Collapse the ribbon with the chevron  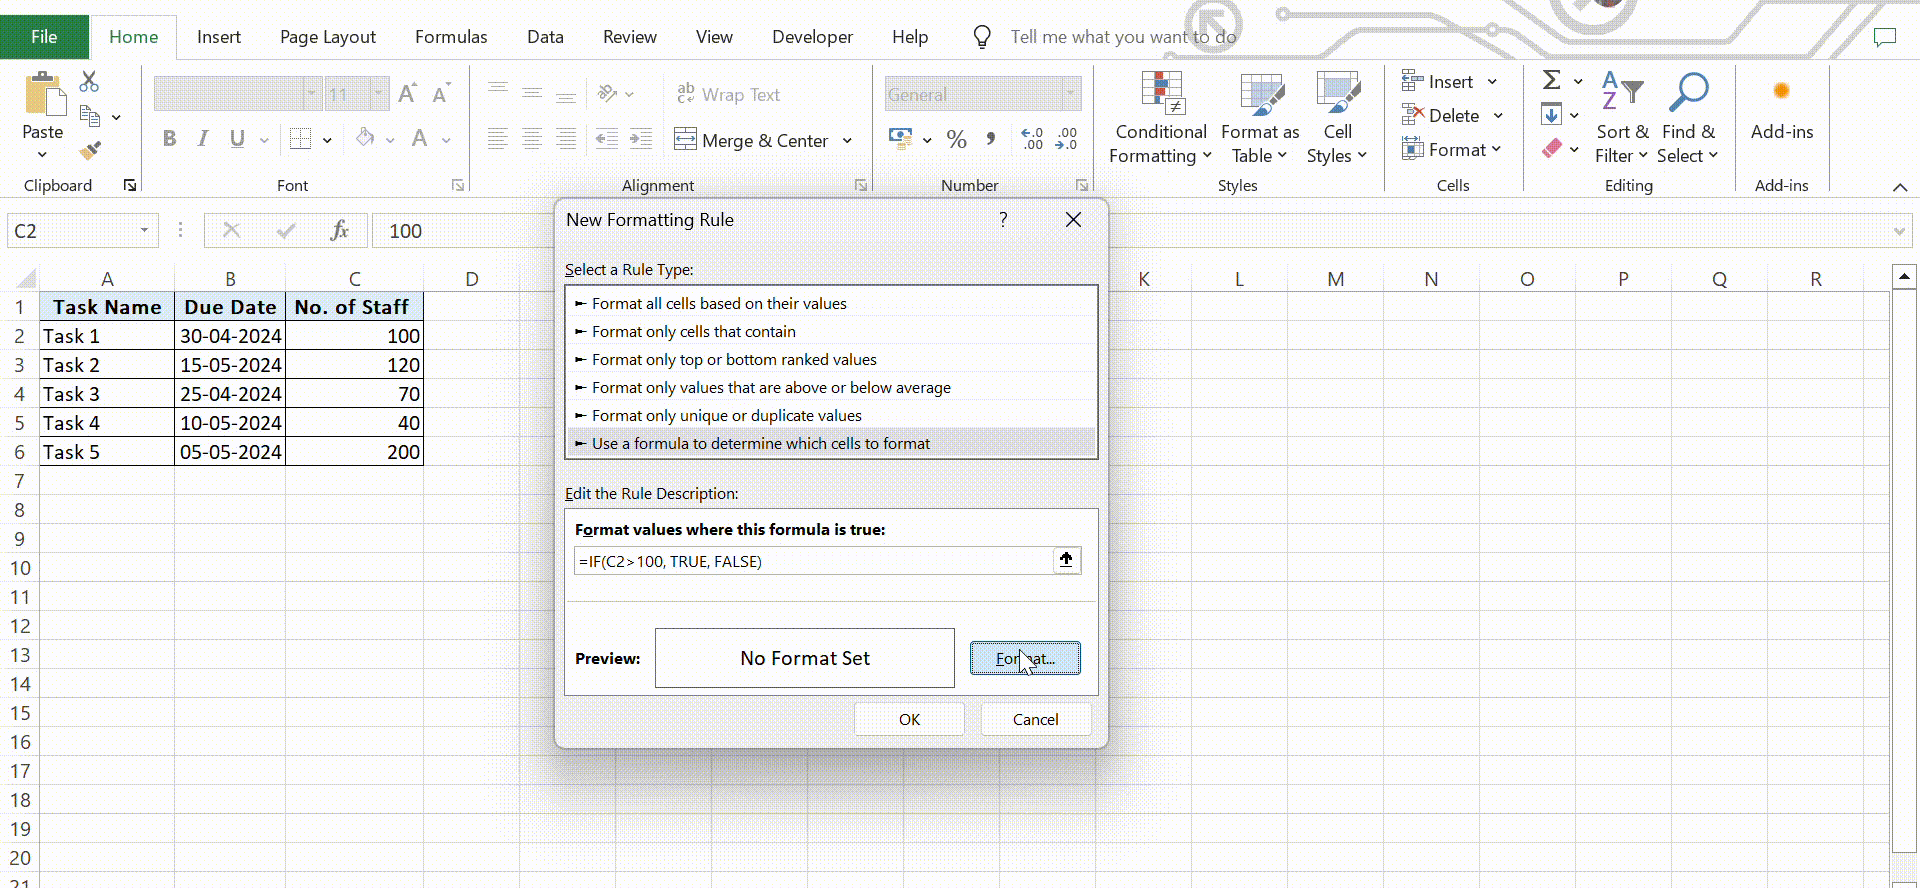pos(1900,187)
